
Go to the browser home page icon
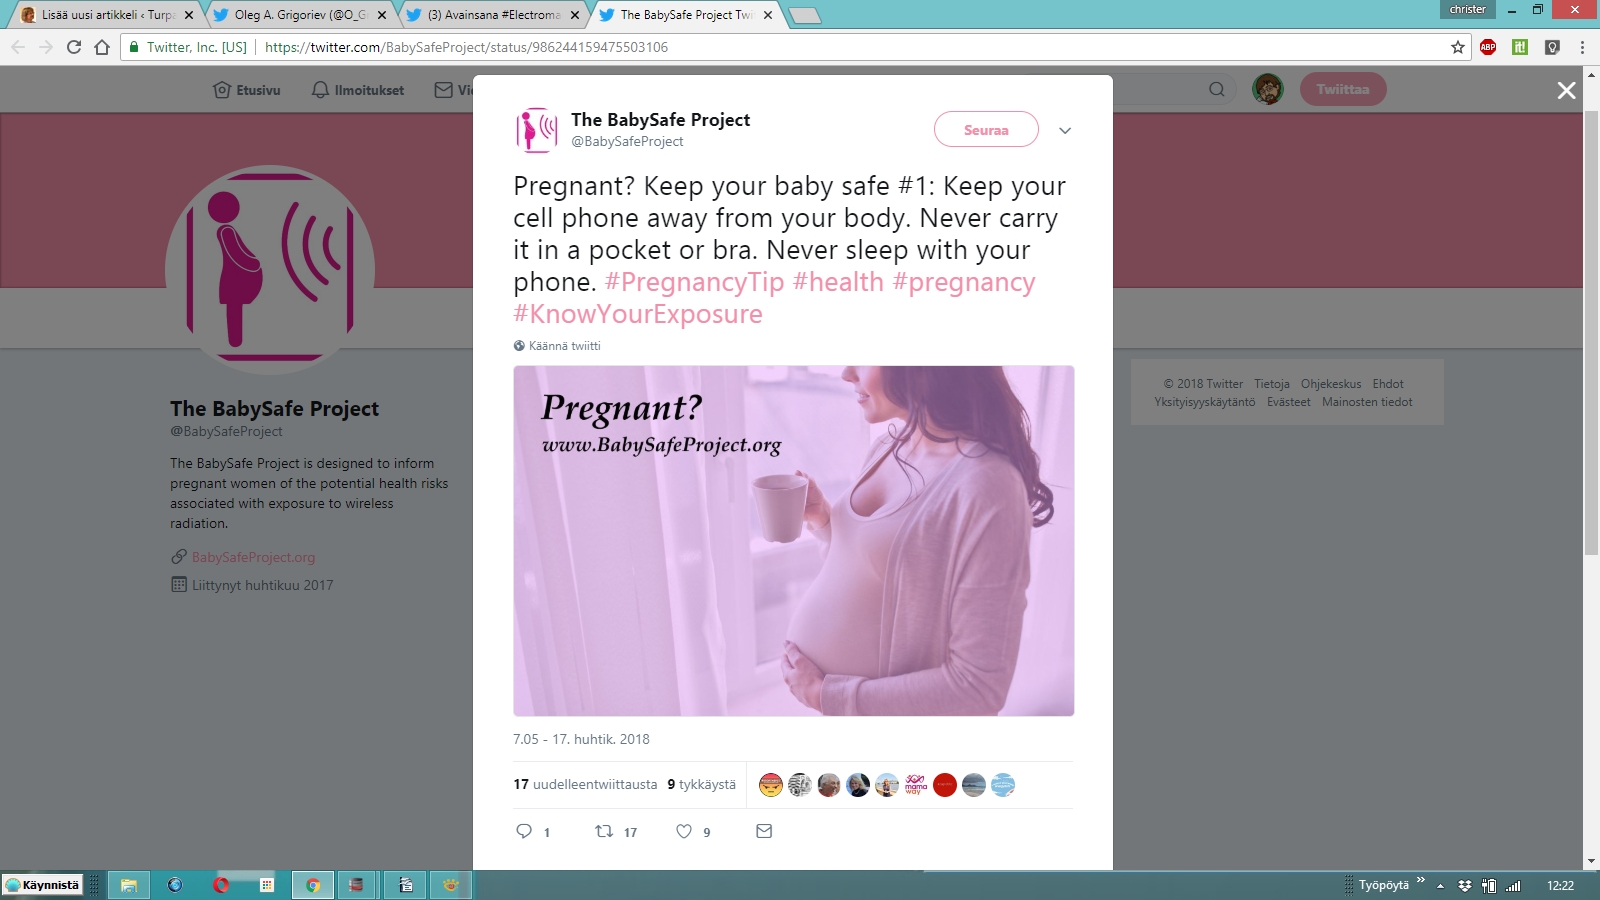(x=102, y=47)
